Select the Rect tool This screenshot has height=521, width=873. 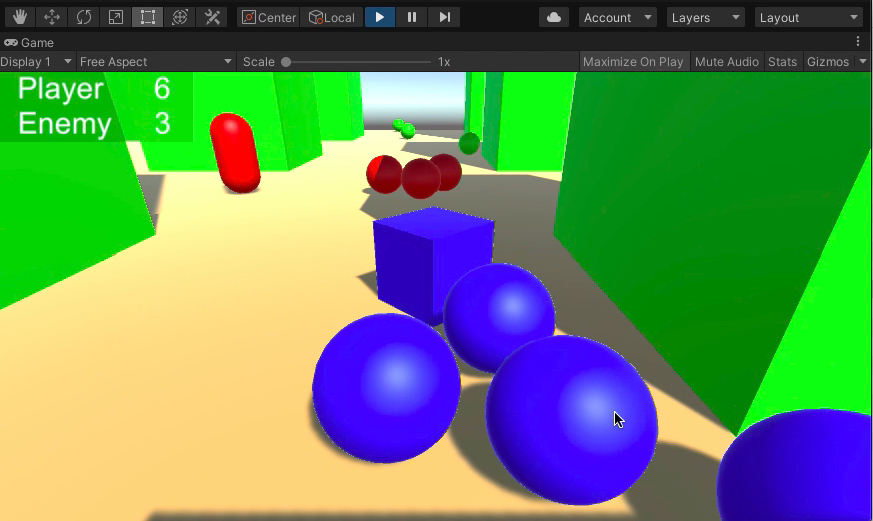pos(148,17)
